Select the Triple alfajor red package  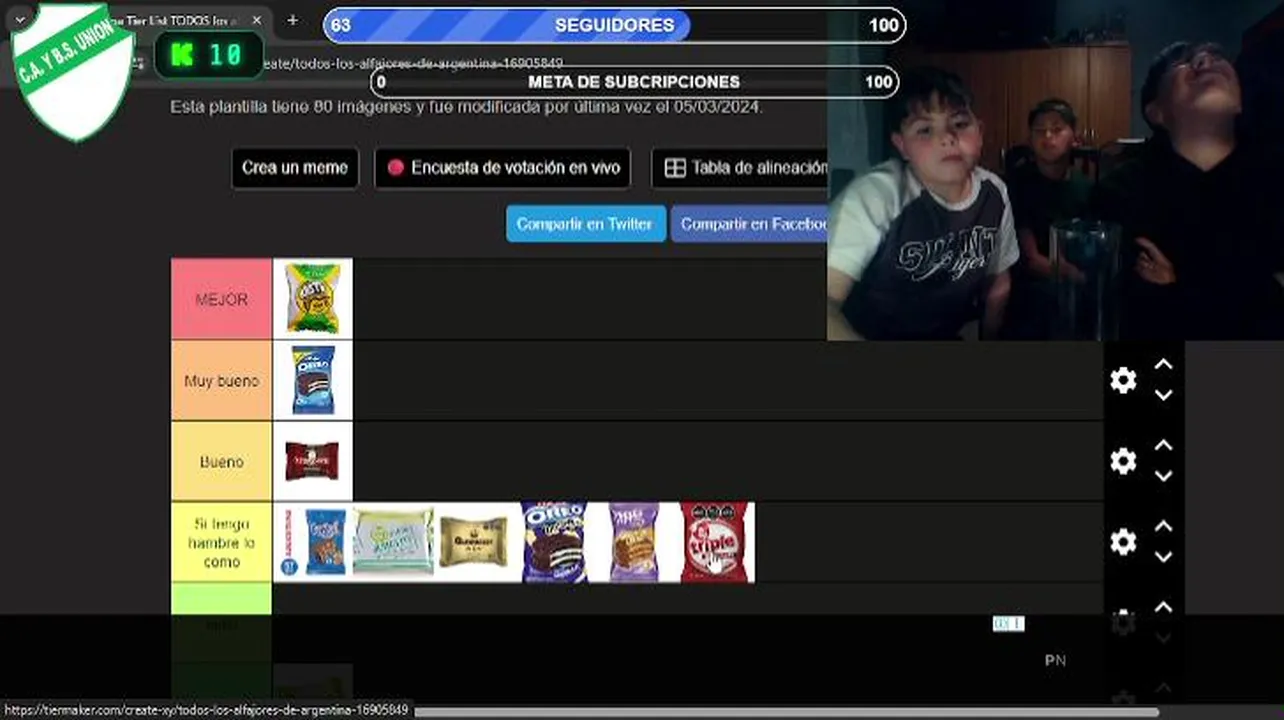[x=714, y=542]
